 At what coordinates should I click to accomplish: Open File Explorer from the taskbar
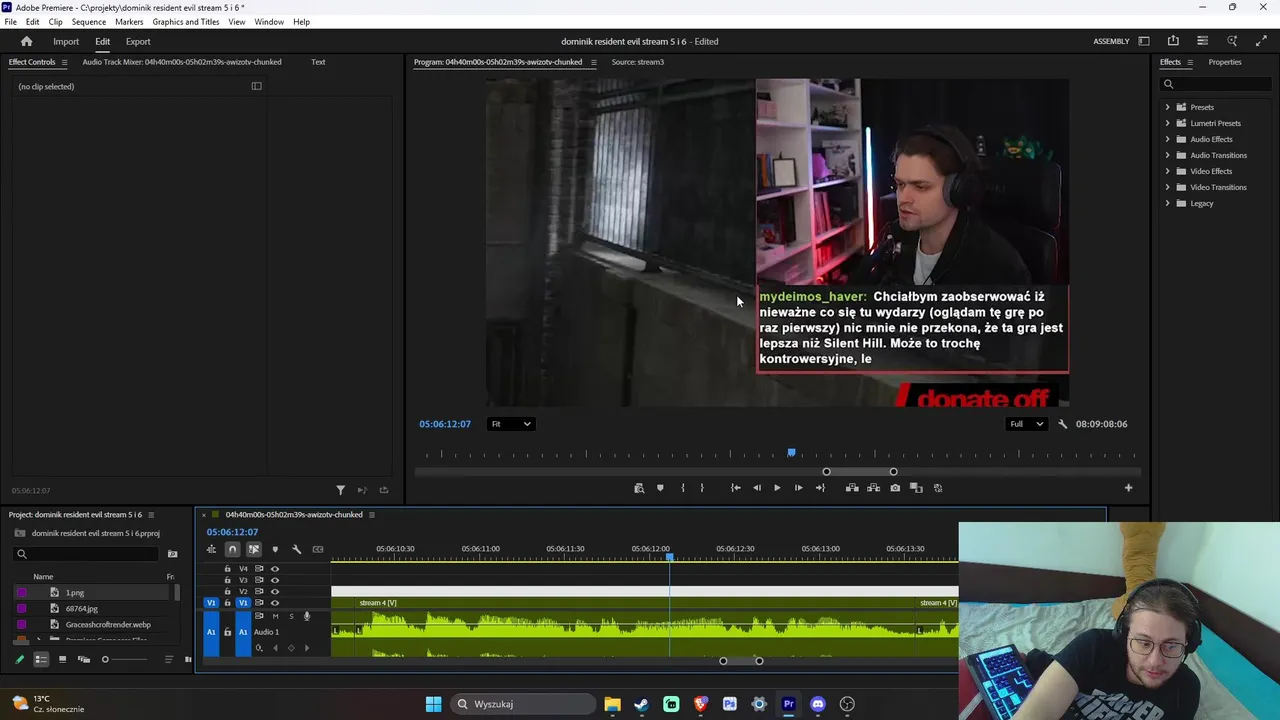coord(612,704)
